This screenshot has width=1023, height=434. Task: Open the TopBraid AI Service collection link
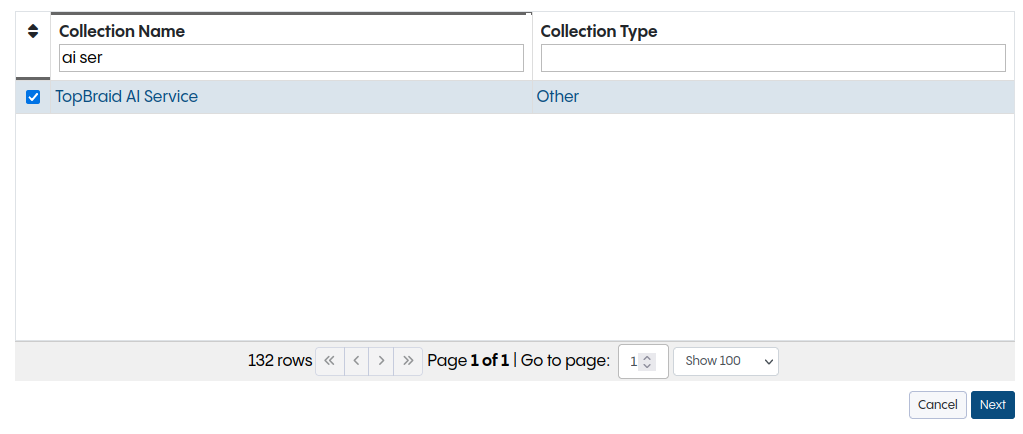tap(127, 97)
